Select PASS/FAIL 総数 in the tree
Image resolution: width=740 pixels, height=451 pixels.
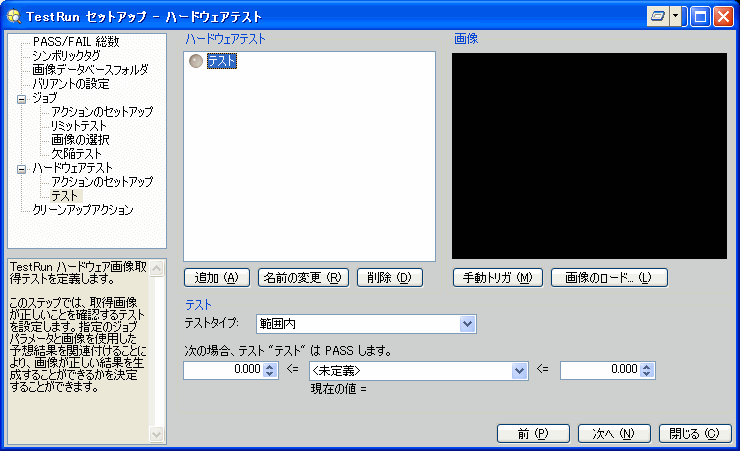click(x=75, y=42)
